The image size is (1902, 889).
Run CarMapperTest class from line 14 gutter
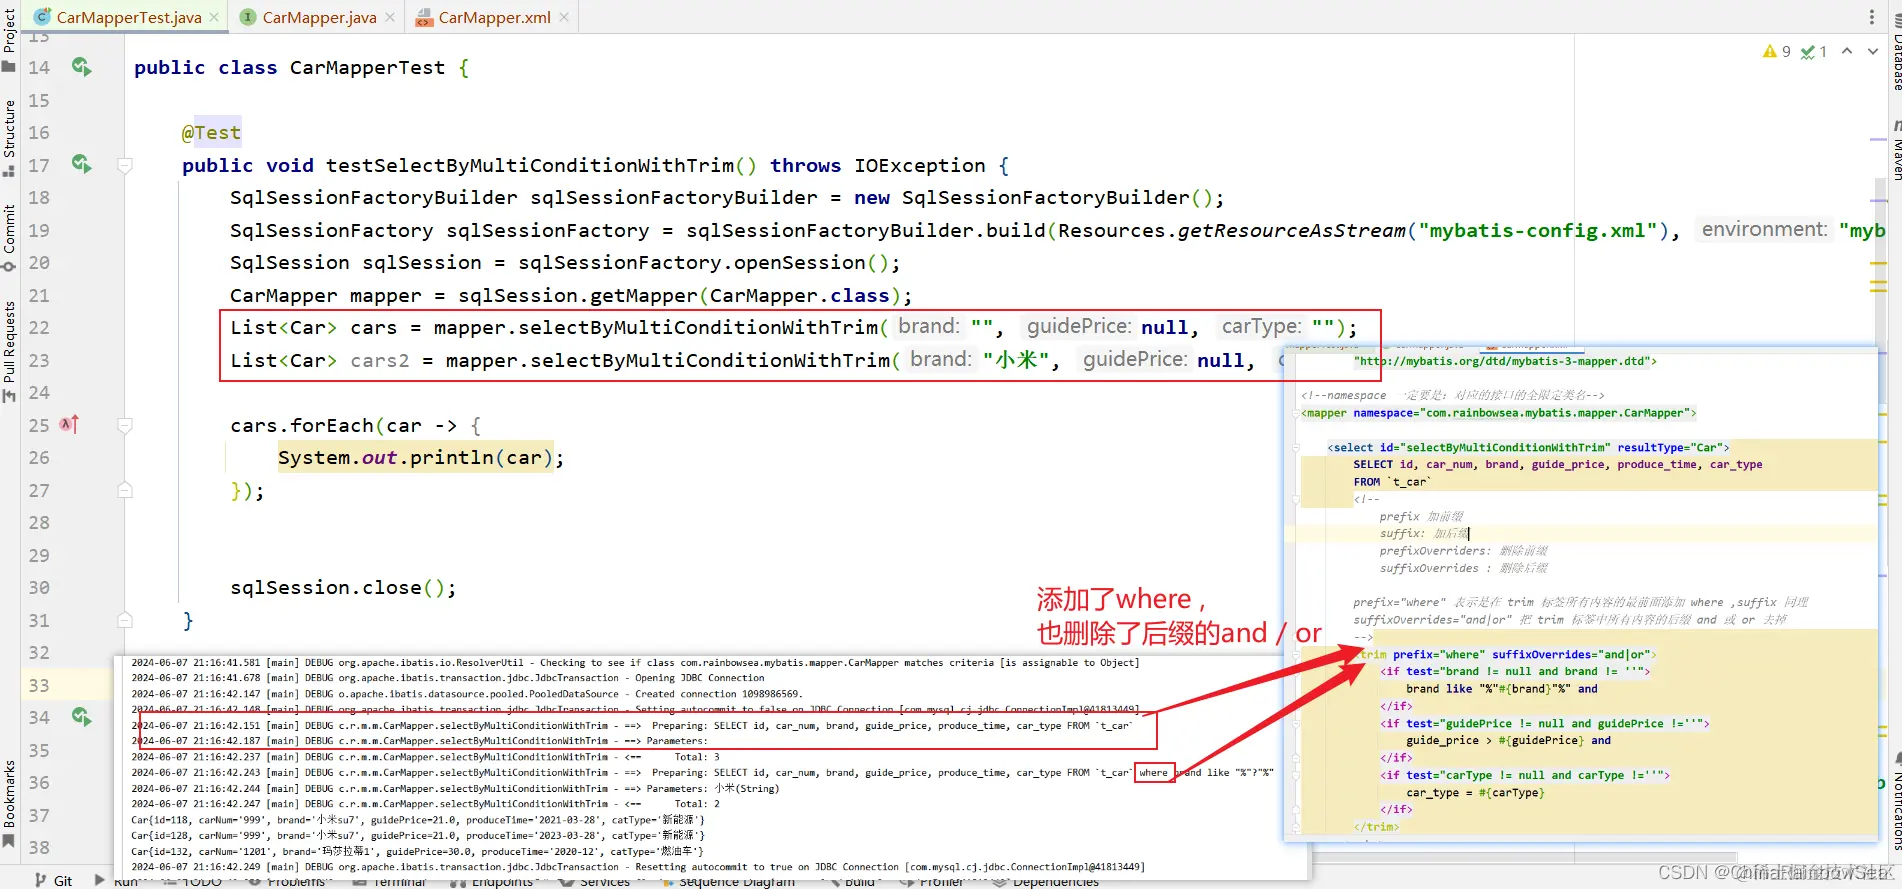coord(82,67)
